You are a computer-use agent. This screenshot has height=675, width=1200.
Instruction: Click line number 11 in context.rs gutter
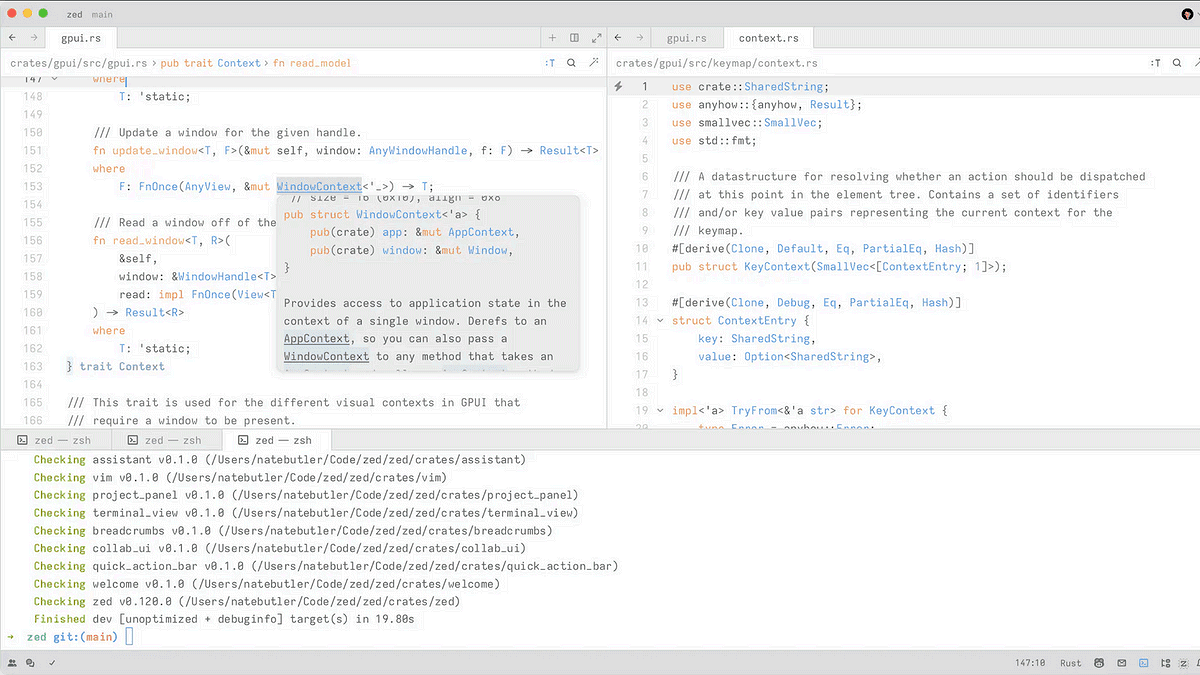(641, 267)
